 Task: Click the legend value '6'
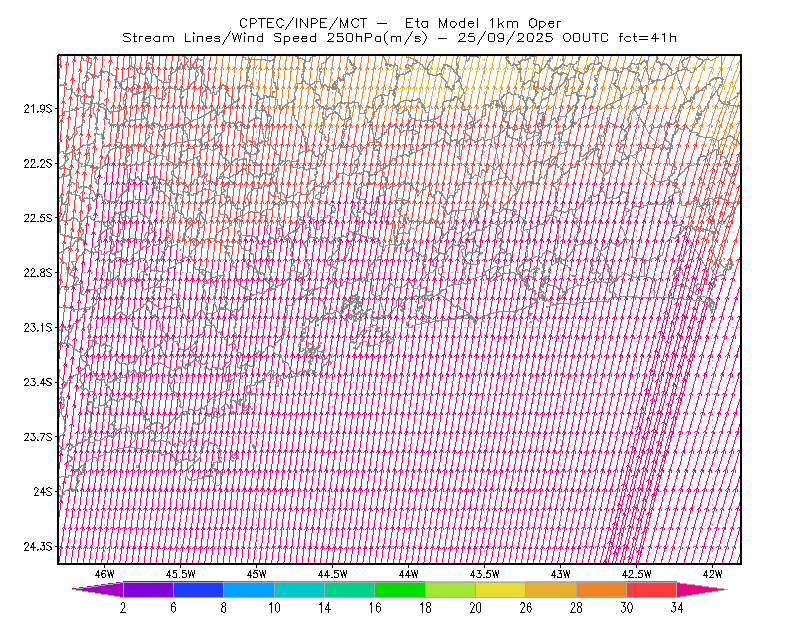point(173,608)
